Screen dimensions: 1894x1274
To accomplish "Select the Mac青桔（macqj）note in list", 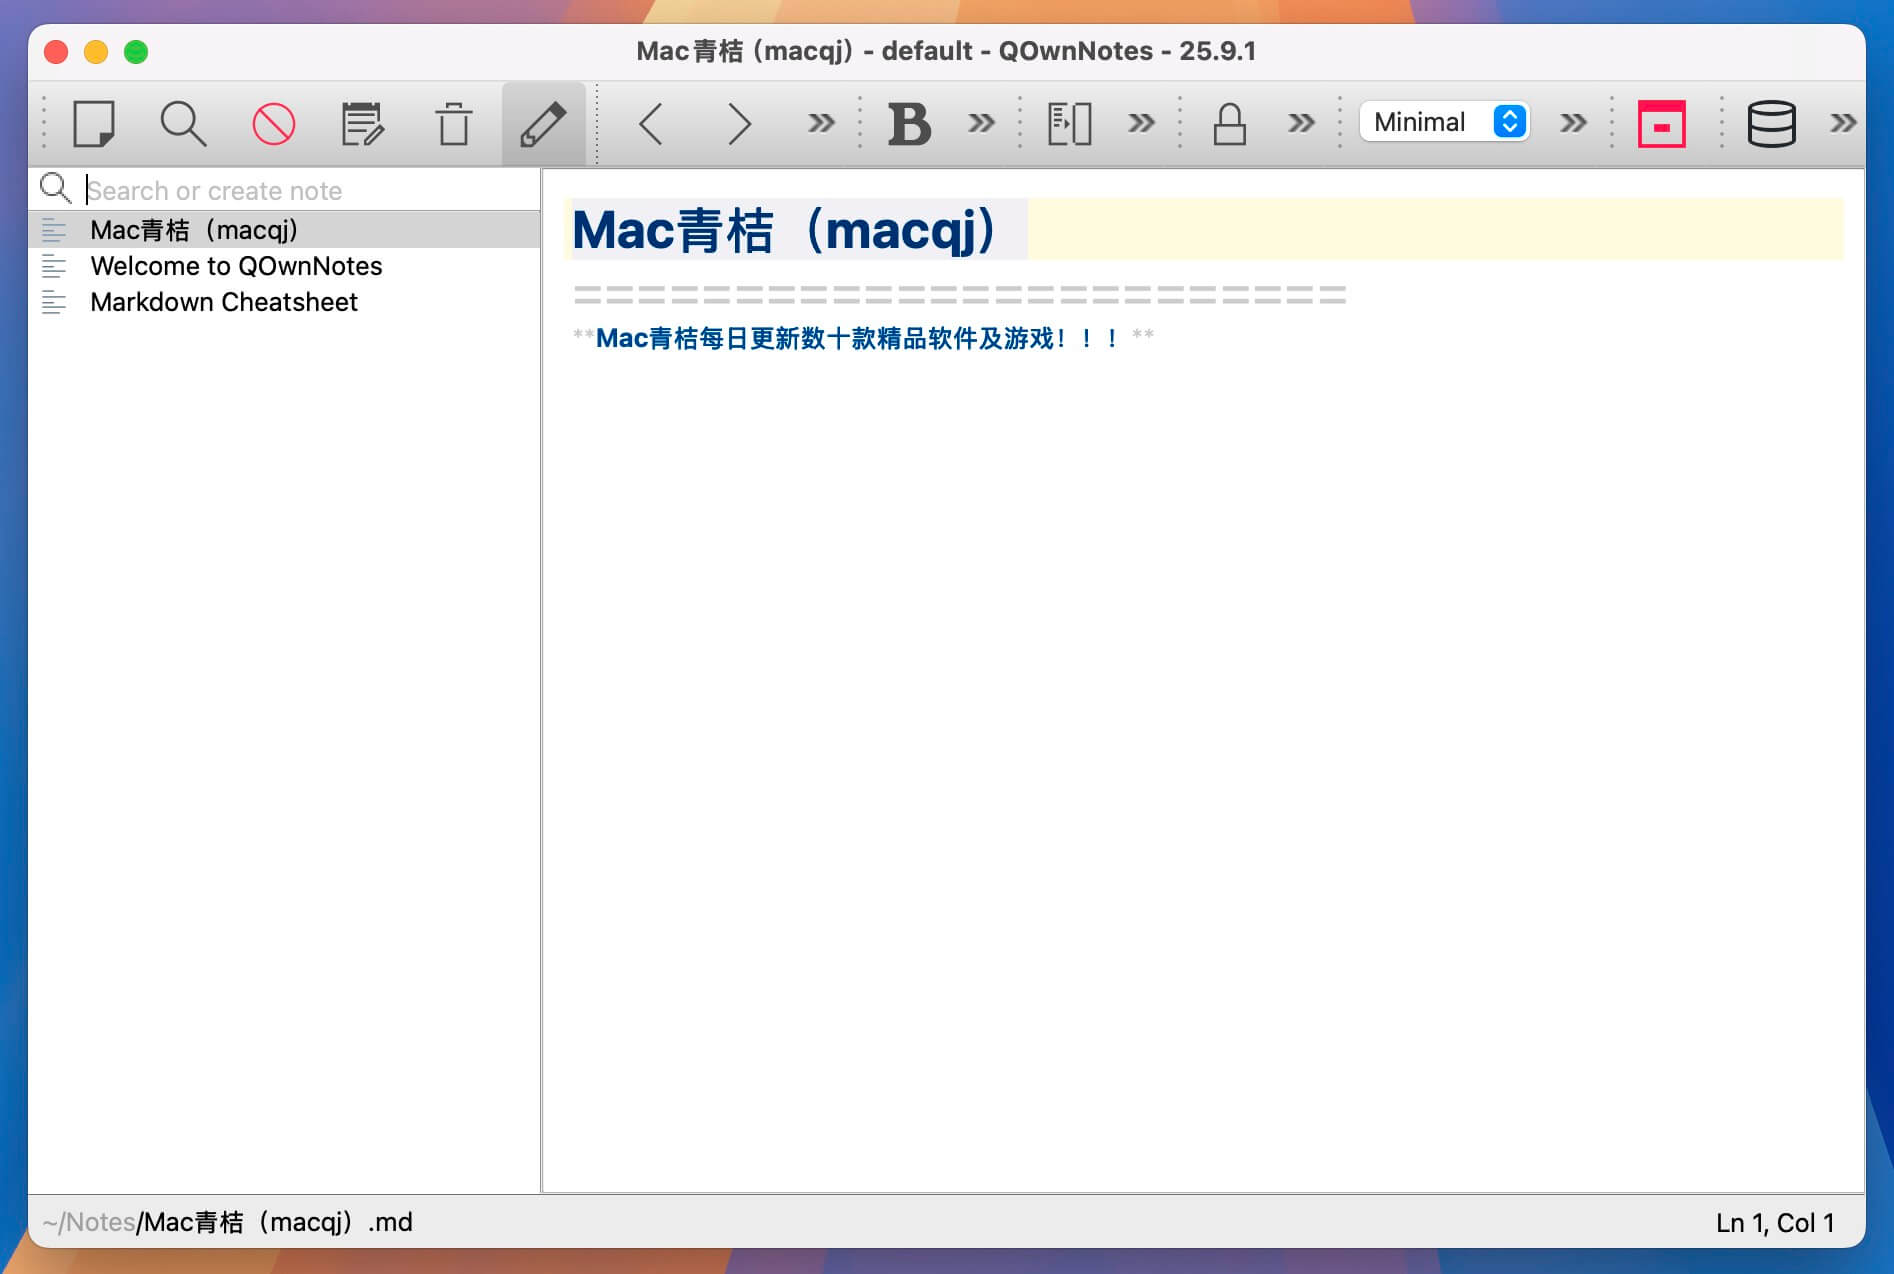I will 285,230.
